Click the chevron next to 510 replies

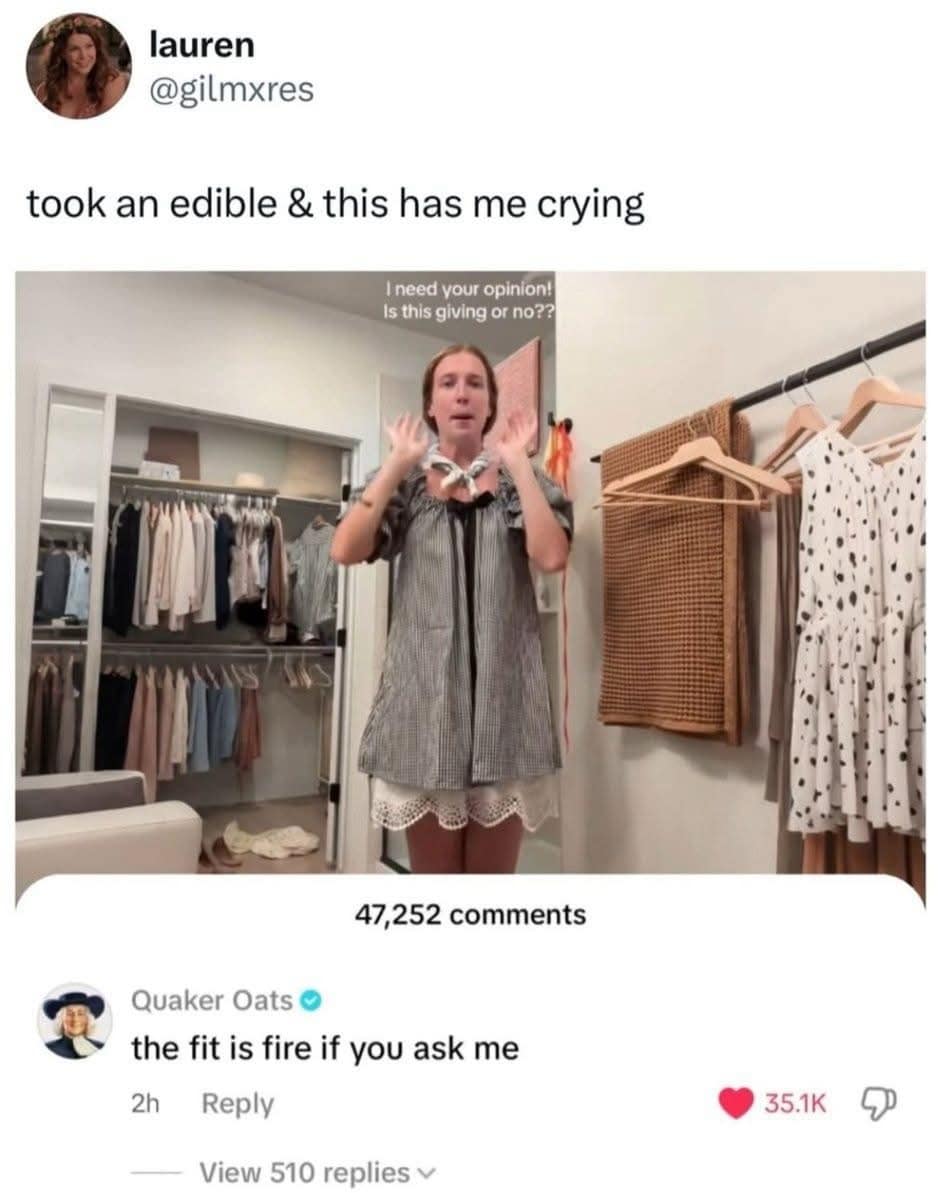point(427,1173)
